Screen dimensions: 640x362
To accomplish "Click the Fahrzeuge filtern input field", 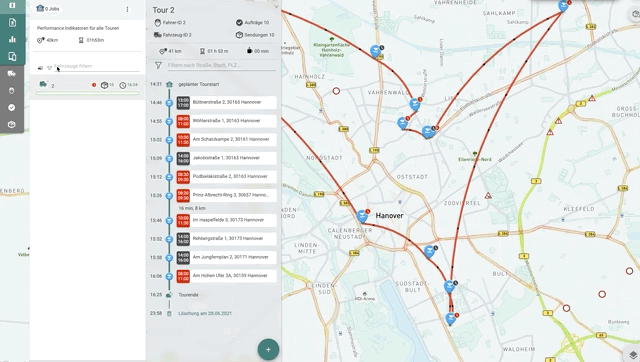I will (96, 66).
